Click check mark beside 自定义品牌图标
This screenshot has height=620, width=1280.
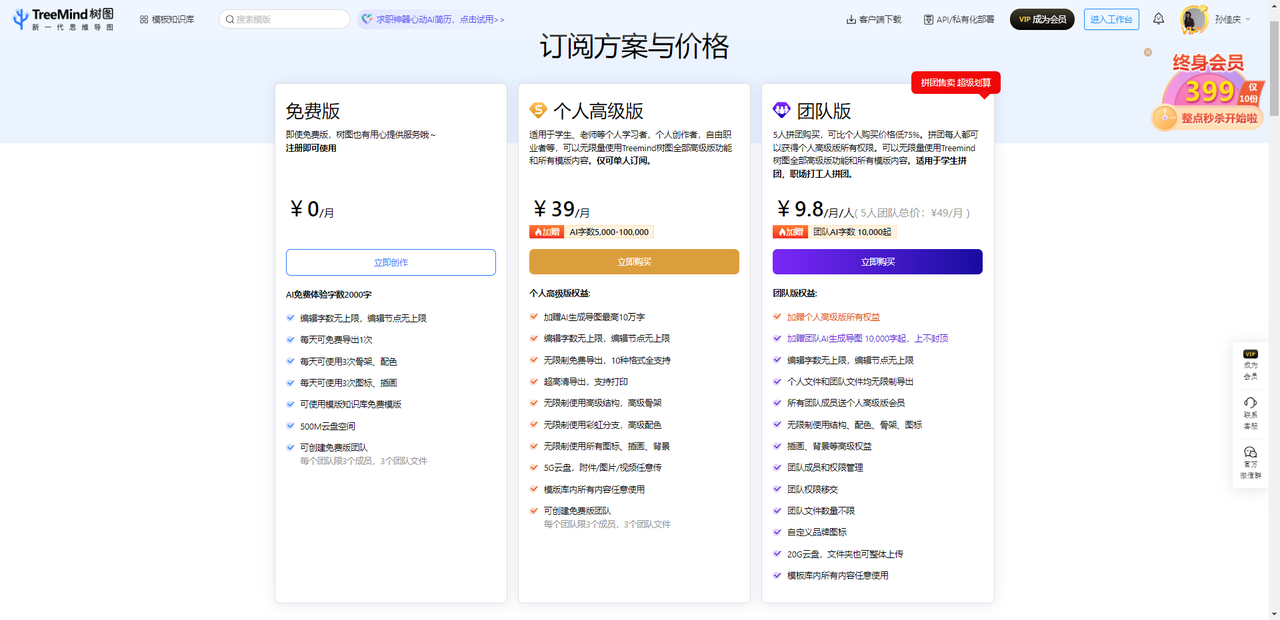point(777,532)
